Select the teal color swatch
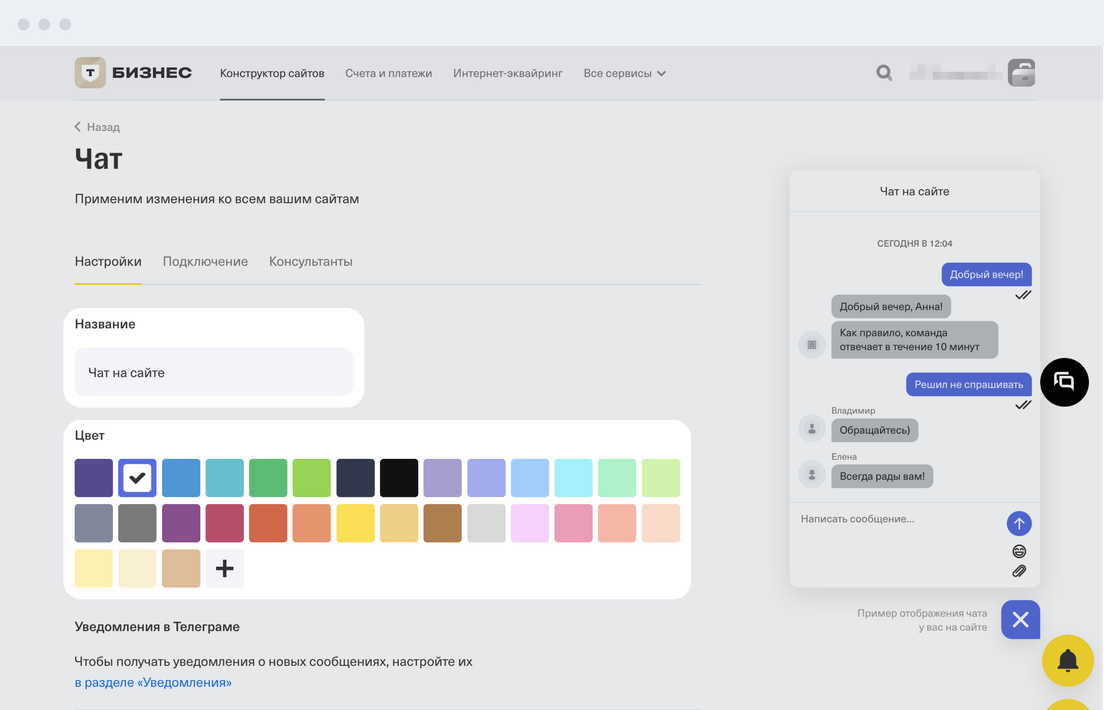1104x710 pixels. 225,478
